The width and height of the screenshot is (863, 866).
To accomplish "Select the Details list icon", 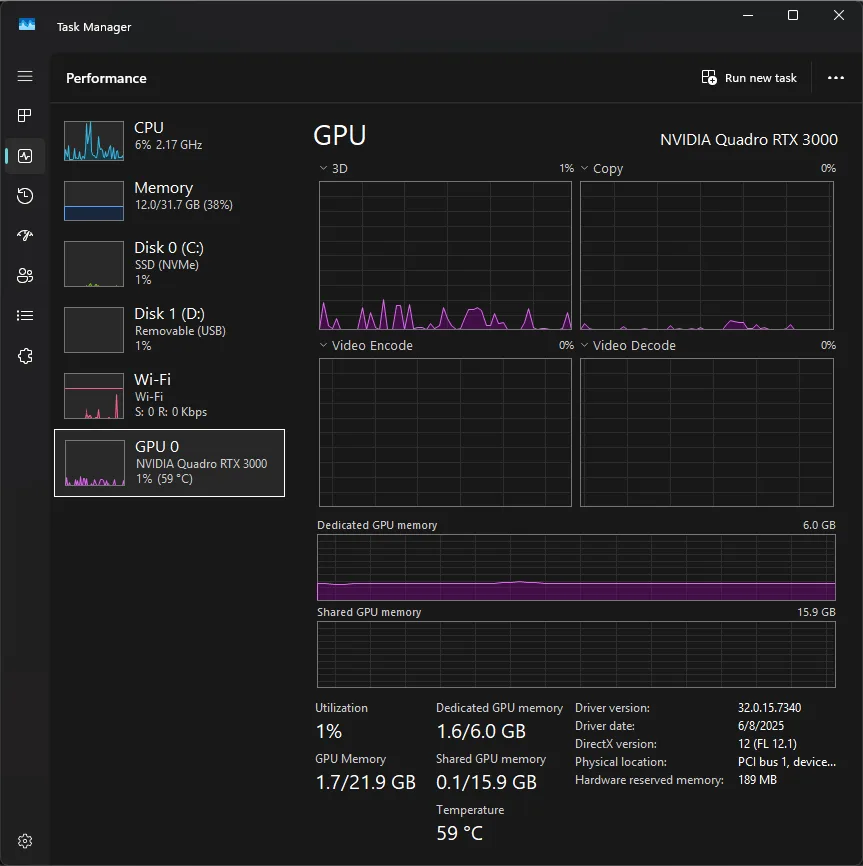I will [x=24, y=315].
